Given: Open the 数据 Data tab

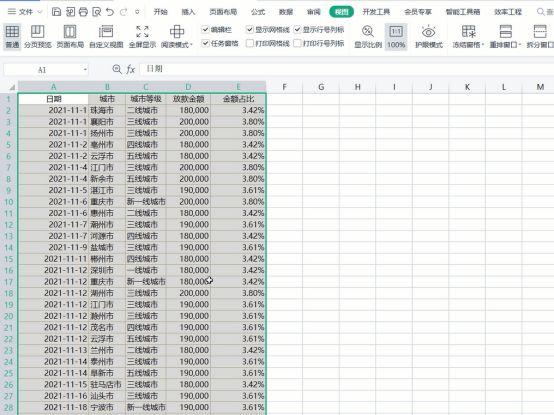Looking at the screenshot, I should tap(286, 12).
